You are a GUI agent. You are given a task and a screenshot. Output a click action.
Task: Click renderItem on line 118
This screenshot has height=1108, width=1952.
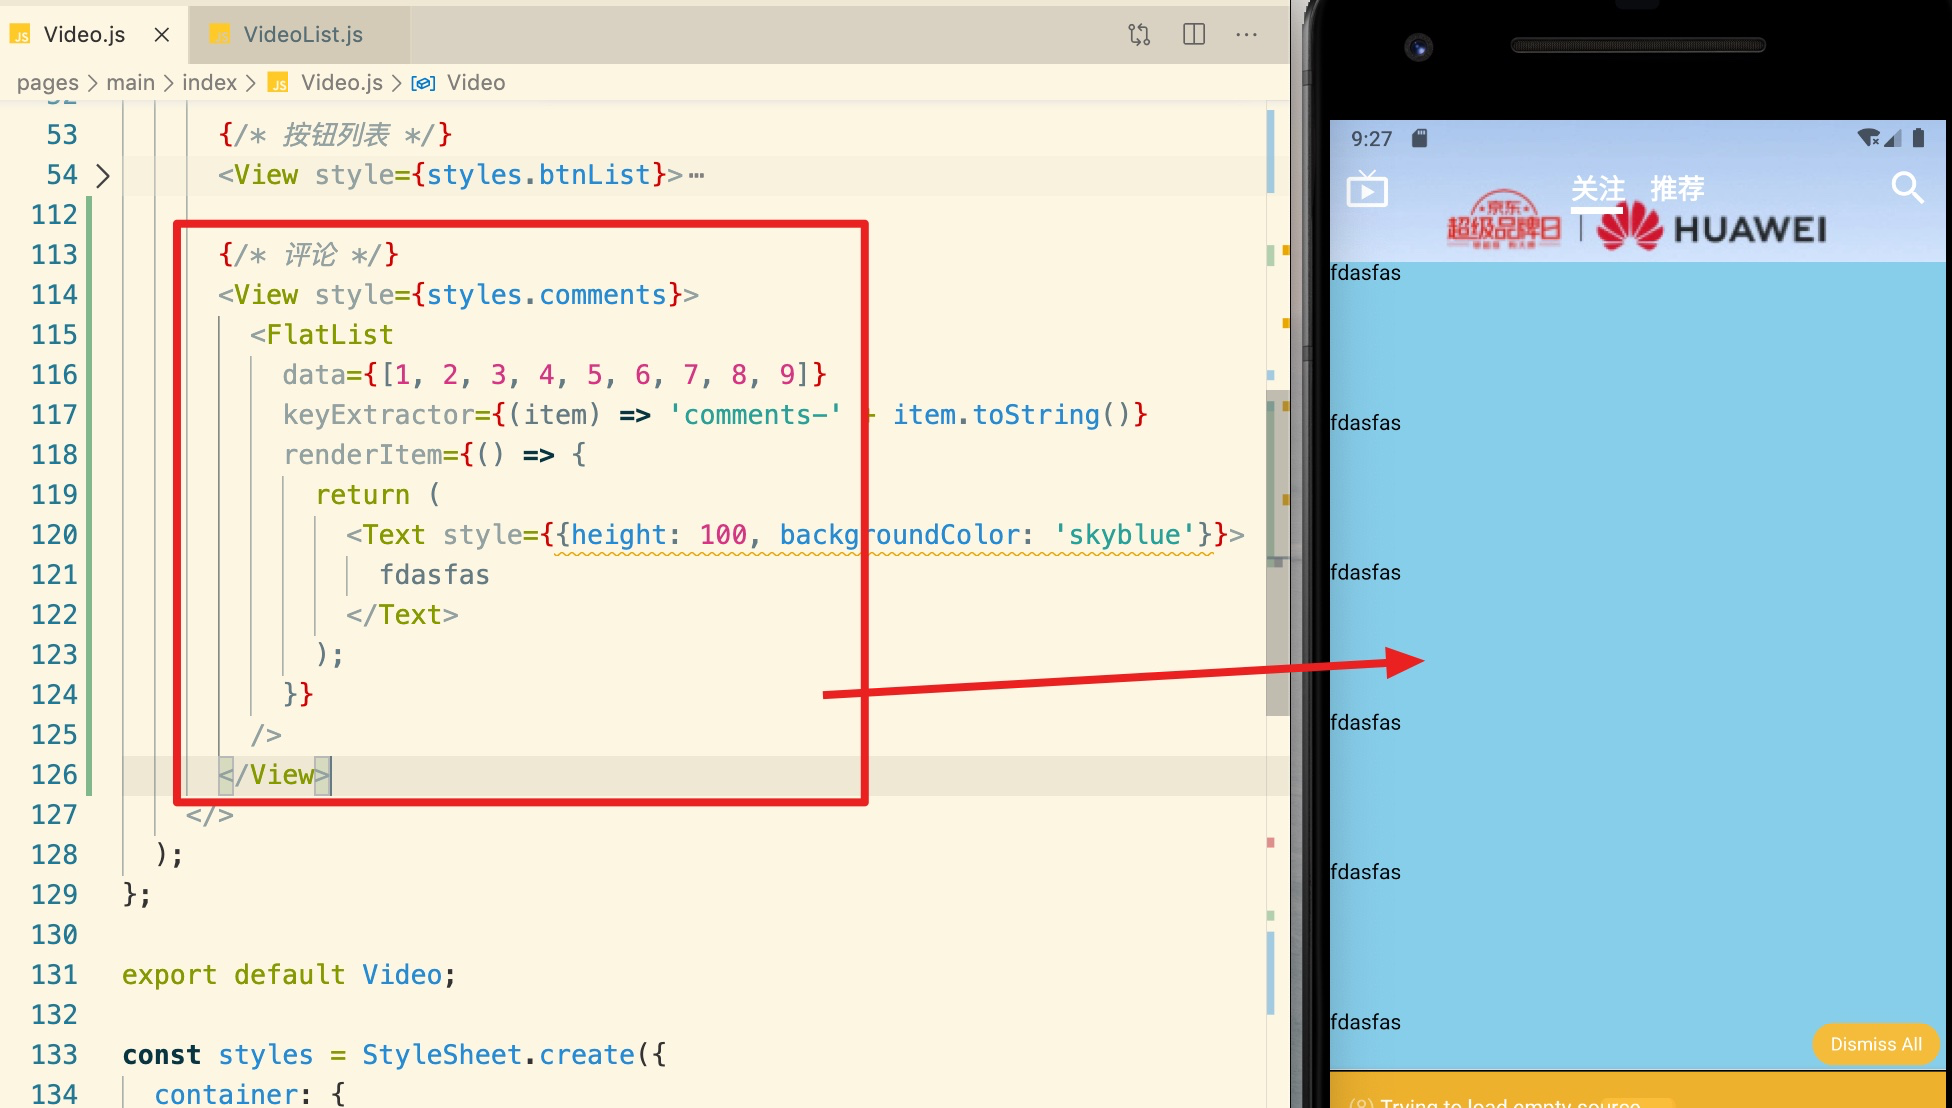tap(362, 455)
